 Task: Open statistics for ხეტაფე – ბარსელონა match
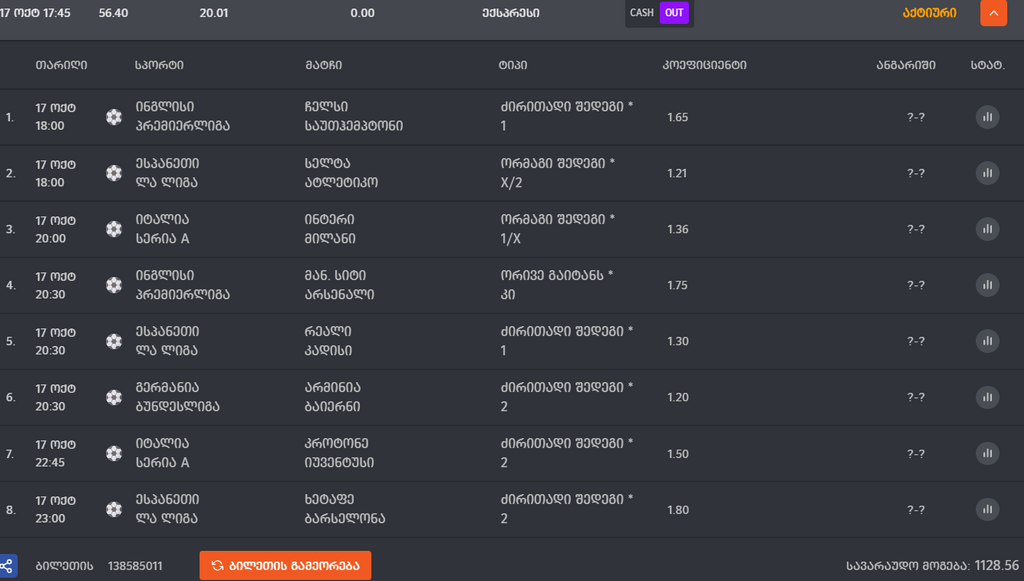click(x=987, y=509)
